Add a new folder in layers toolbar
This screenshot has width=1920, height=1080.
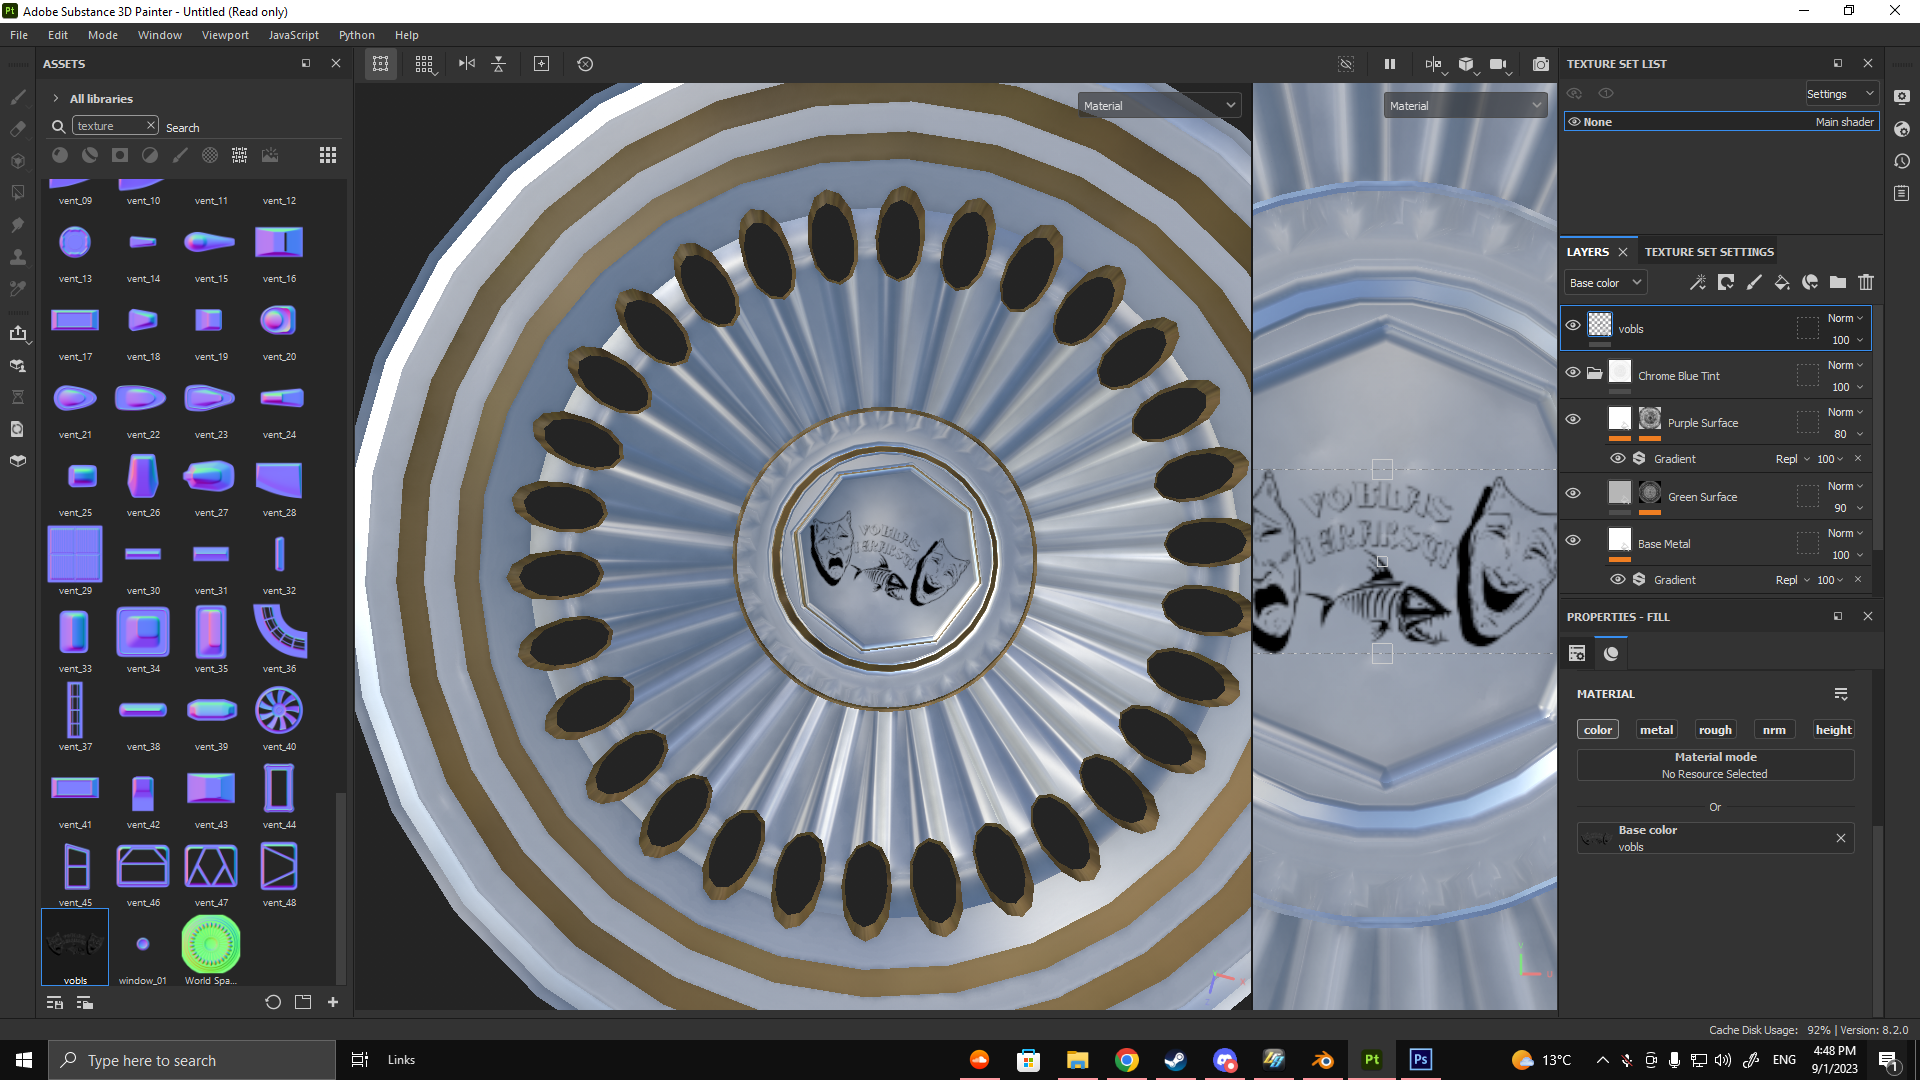point(1837,283)
